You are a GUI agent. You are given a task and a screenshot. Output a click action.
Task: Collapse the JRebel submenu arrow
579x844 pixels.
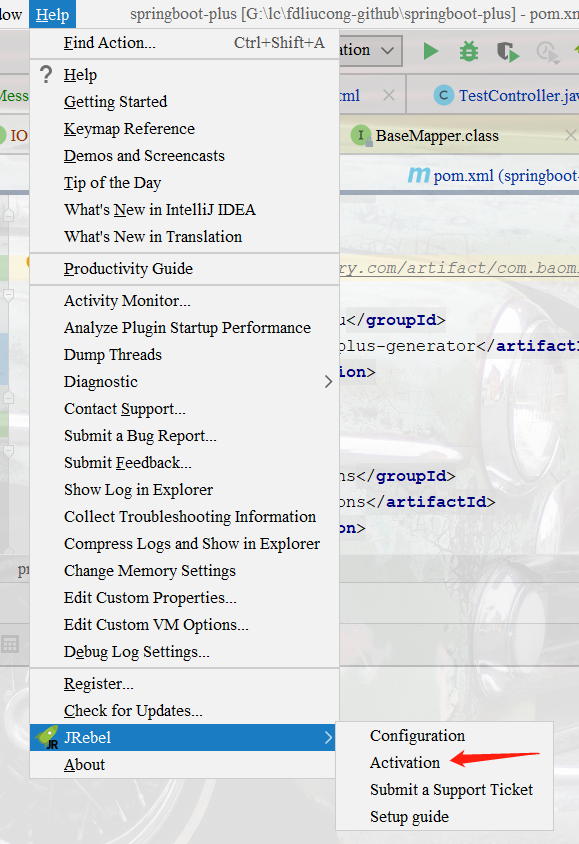tap(328, 737)
